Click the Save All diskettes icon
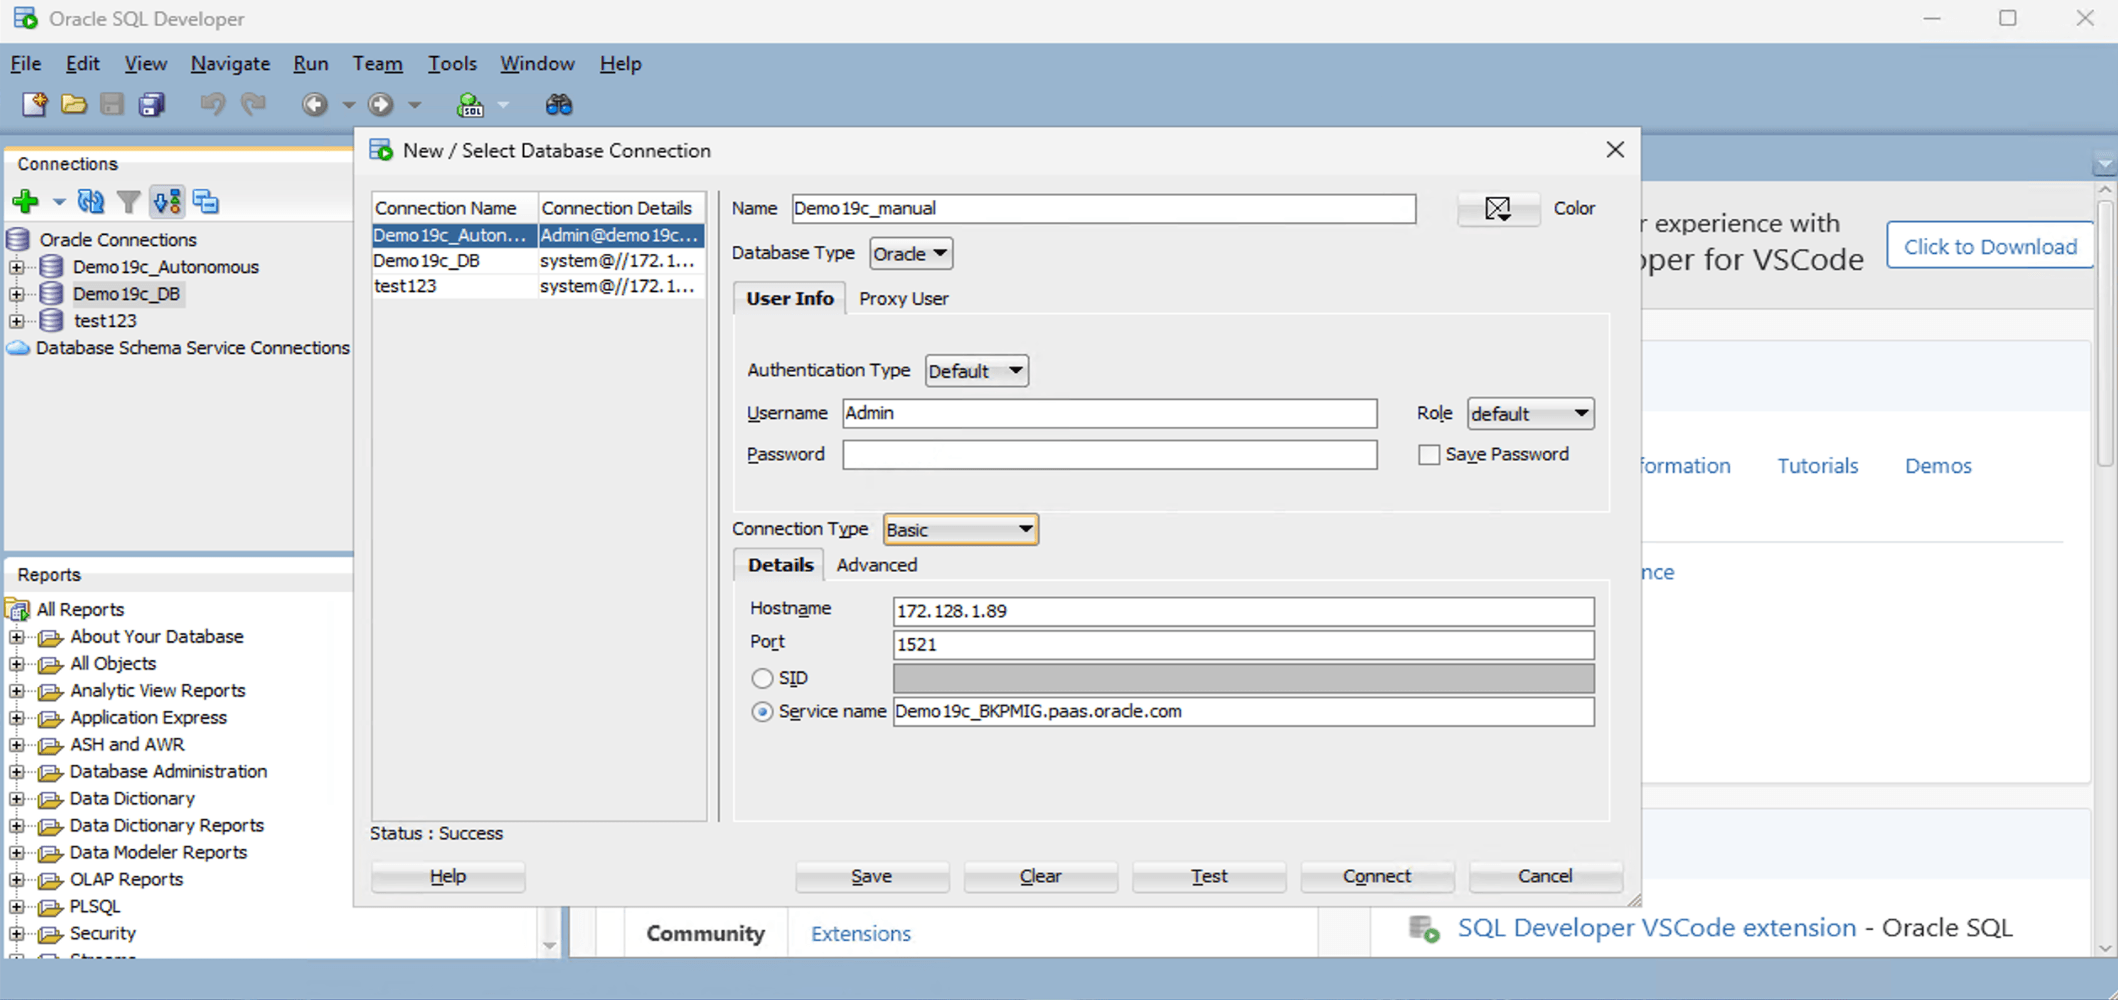This screenshot has height=1000, width=2118. [x=151, y=104]
